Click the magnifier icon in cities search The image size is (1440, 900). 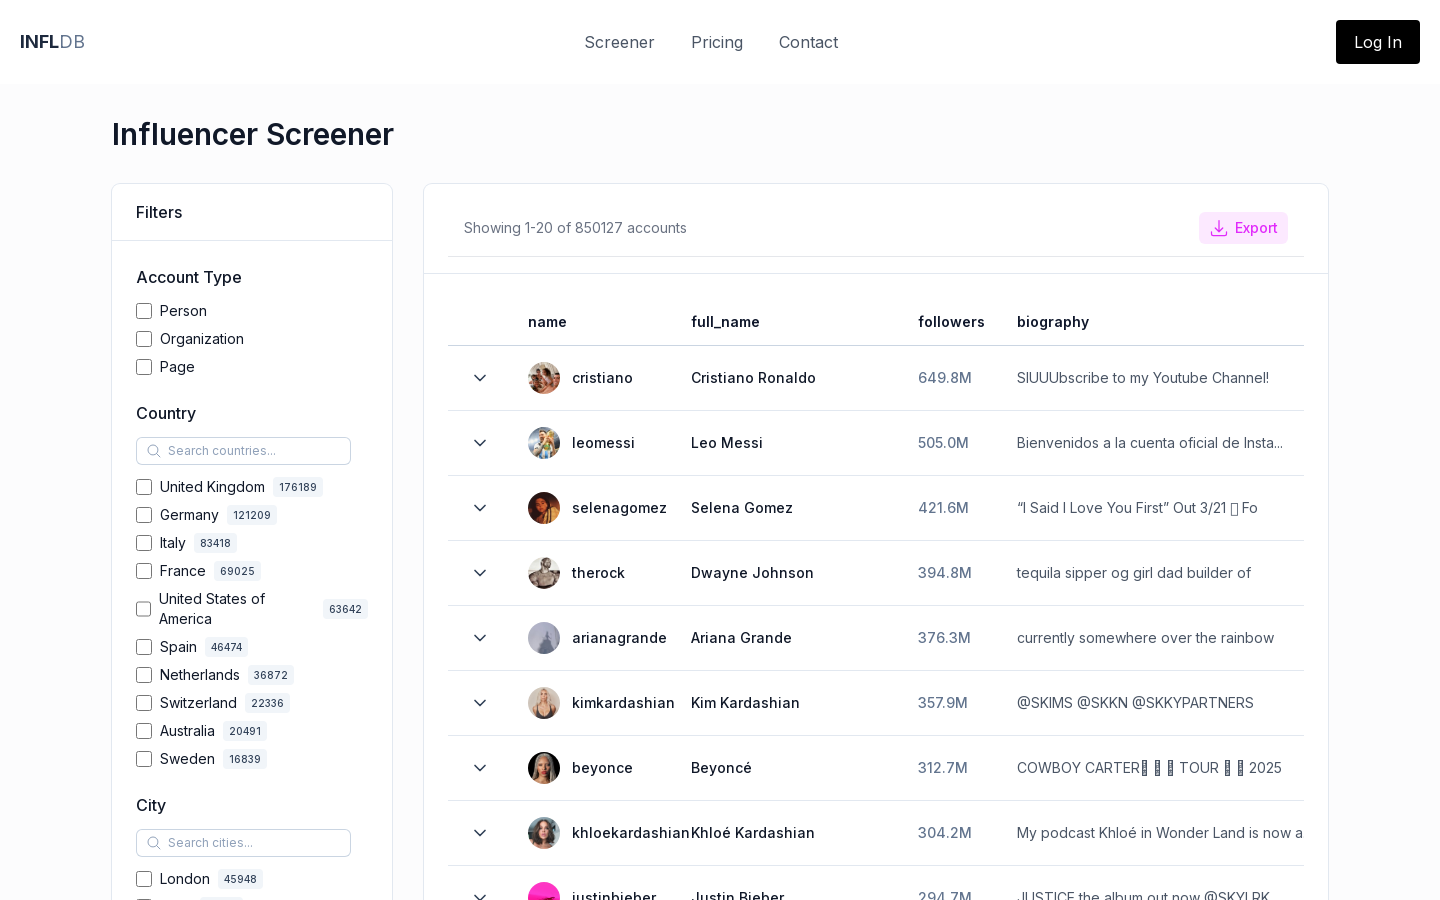(x=154, y=843)
